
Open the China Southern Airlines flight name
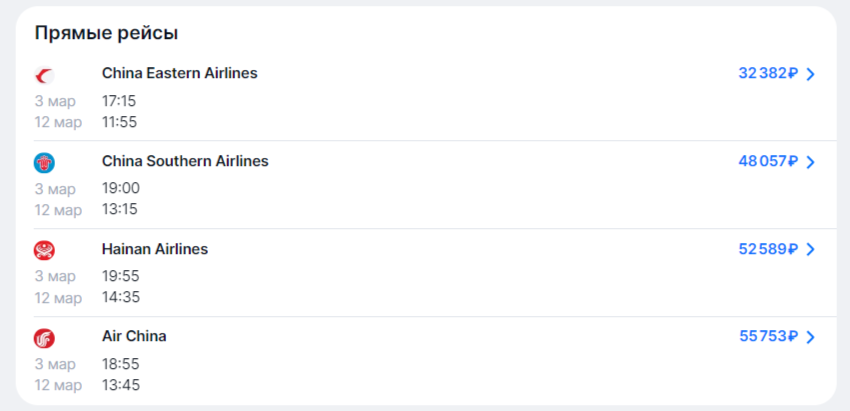[185, 161]
